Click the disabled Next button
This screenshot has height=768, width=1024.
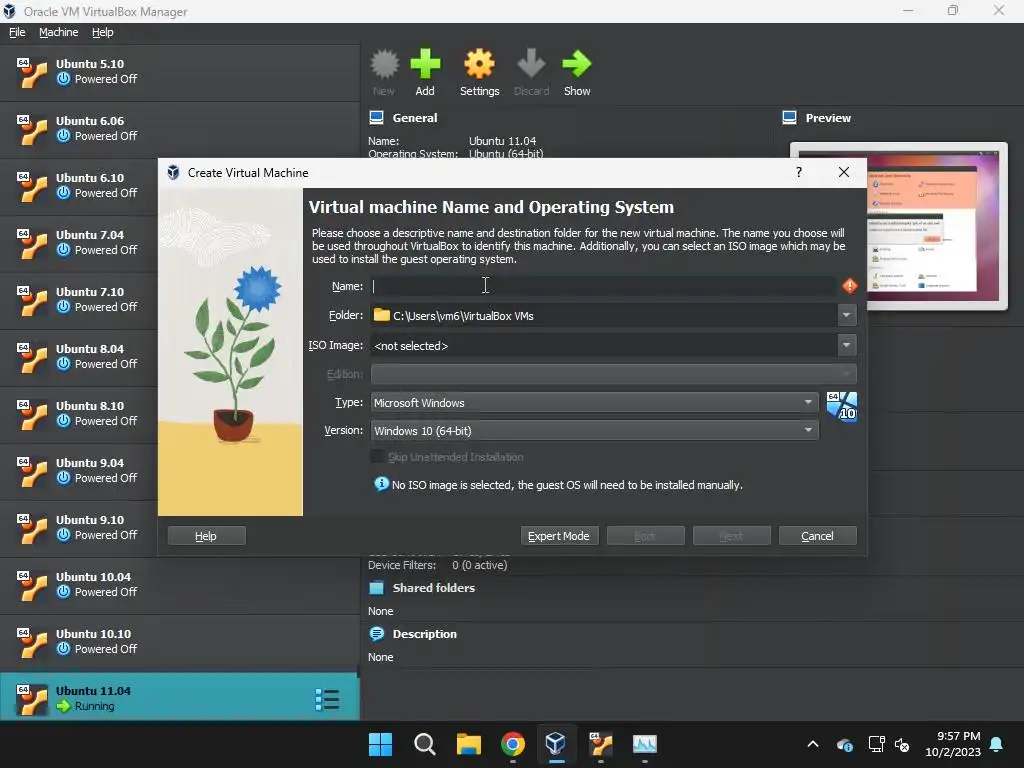731,536
